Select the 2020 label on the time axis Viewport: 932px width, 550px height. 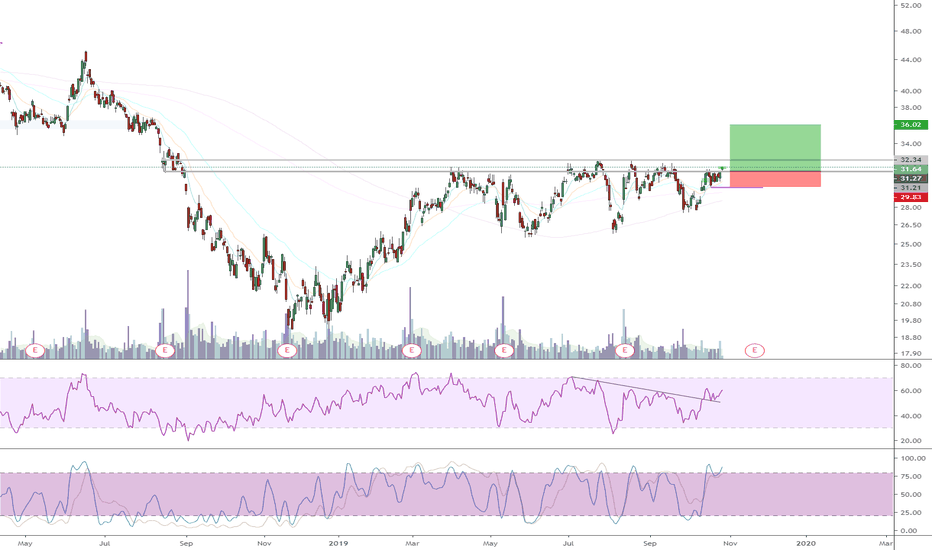805,543
